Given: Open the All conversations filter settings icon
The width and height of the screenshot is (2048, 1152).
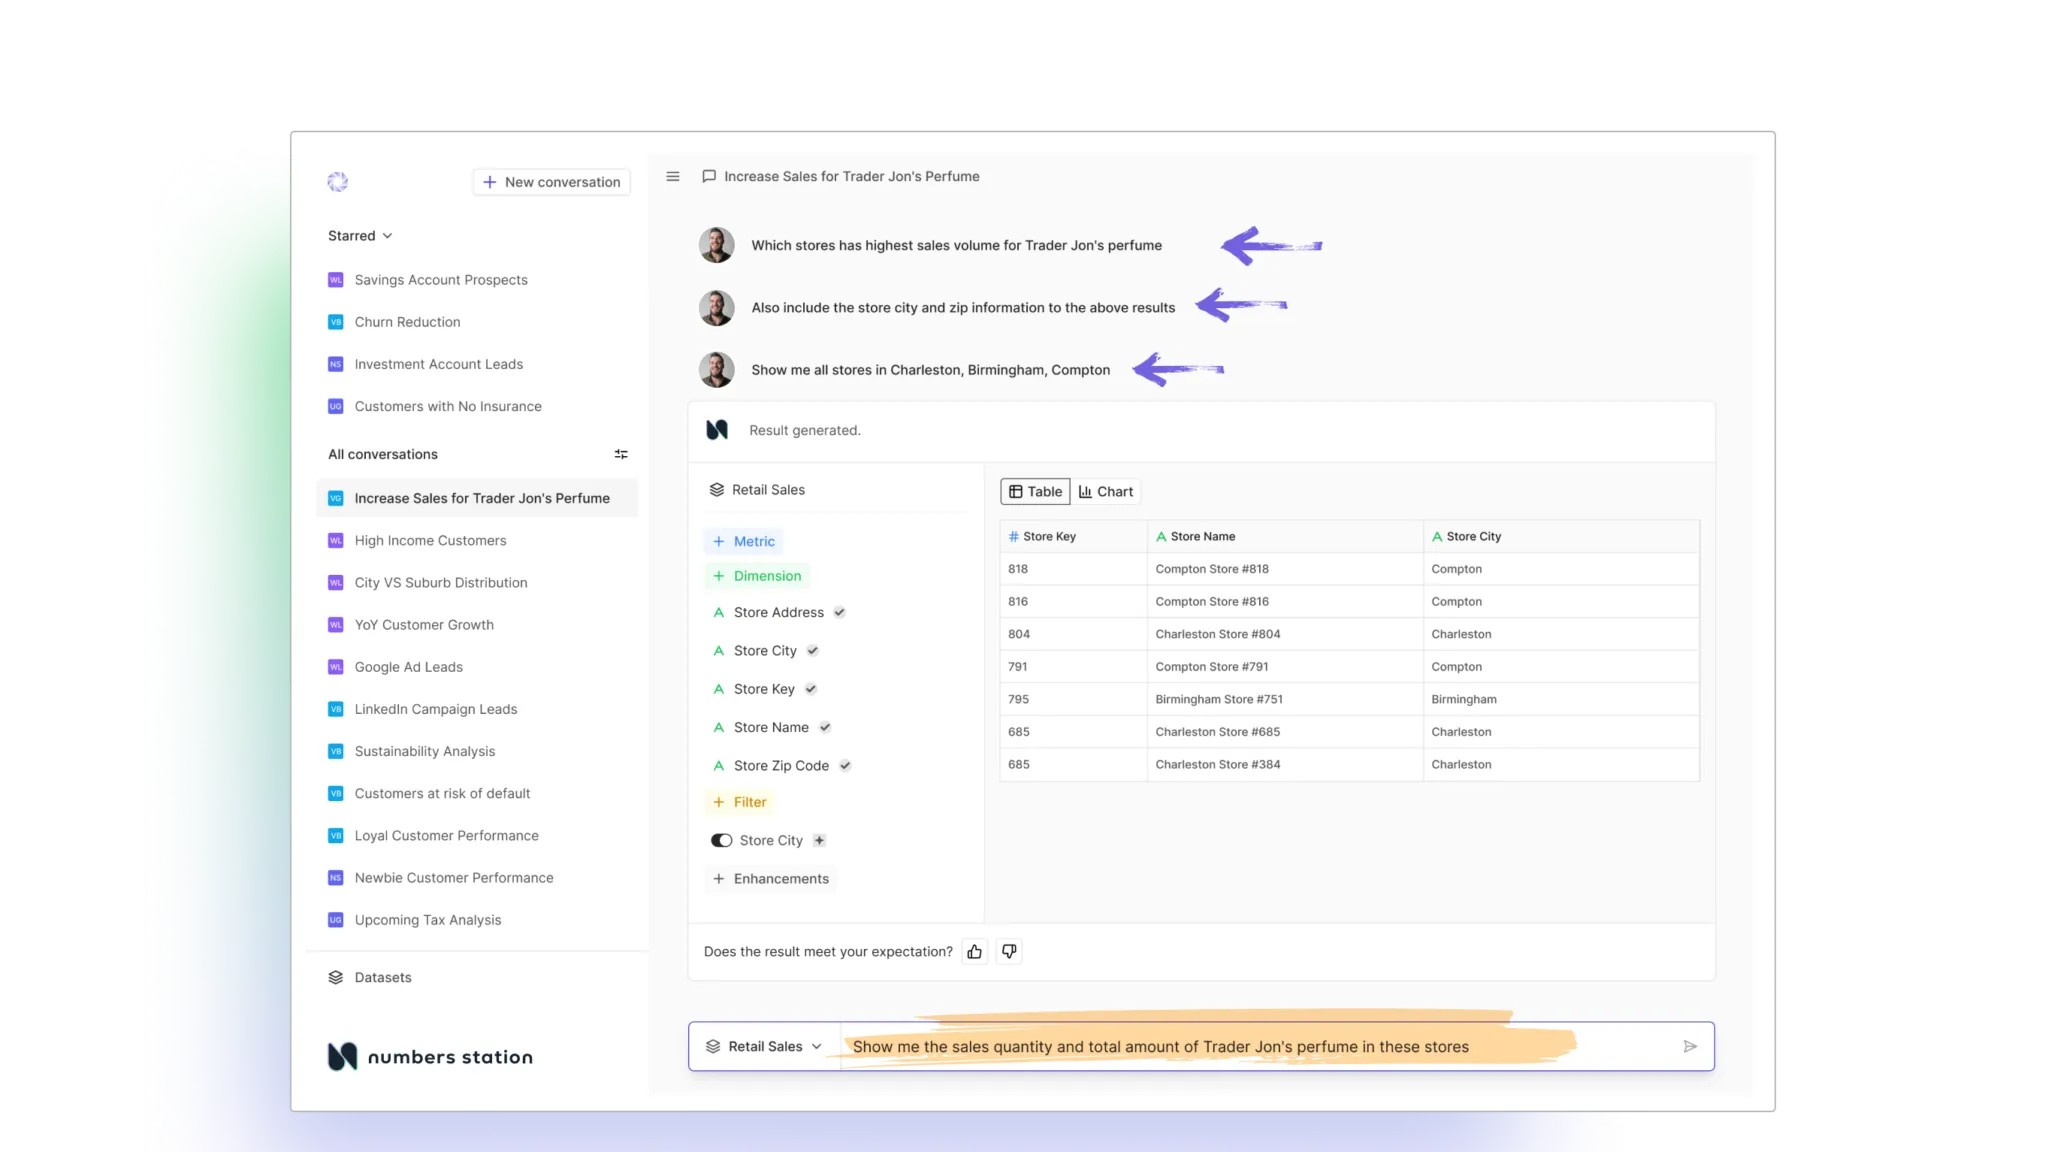Looking at the screenshot, I should point(621,454).
